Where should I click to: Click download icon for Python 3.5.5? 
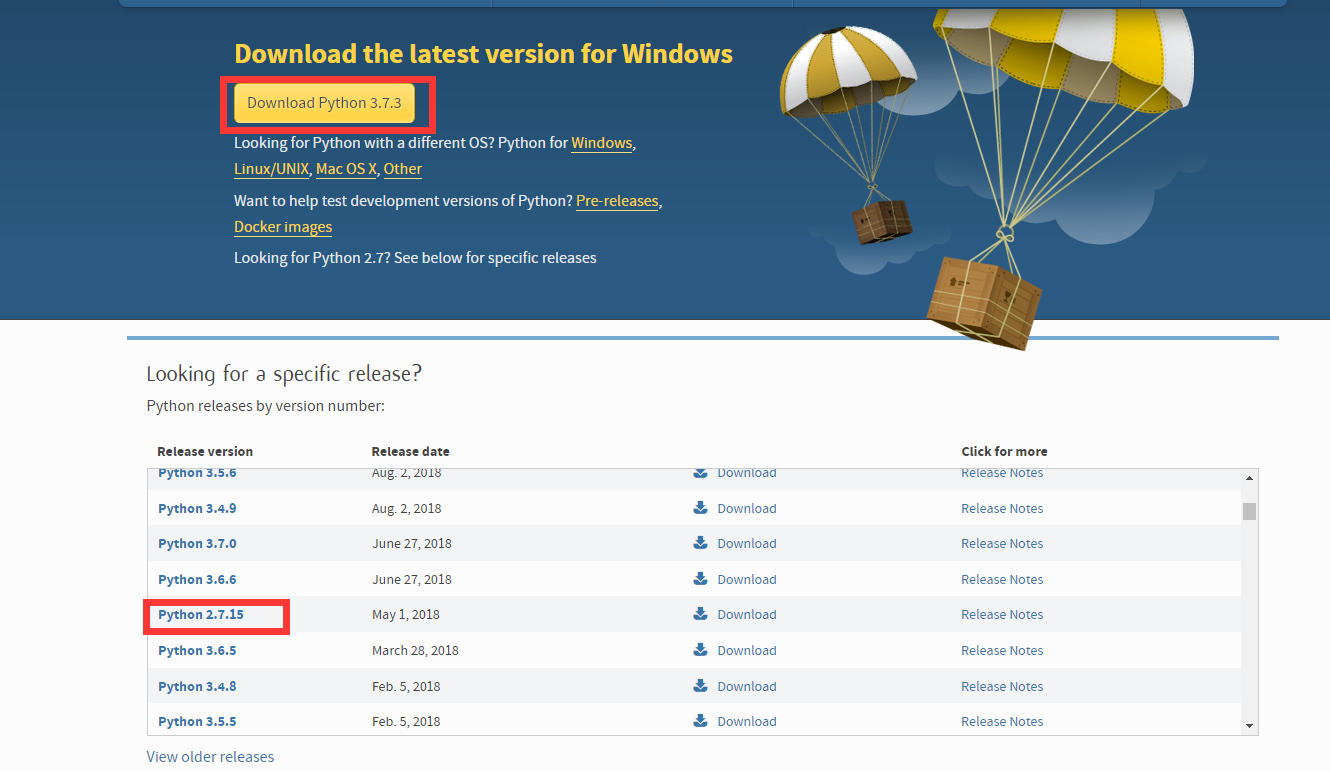[x=700, y=721]
